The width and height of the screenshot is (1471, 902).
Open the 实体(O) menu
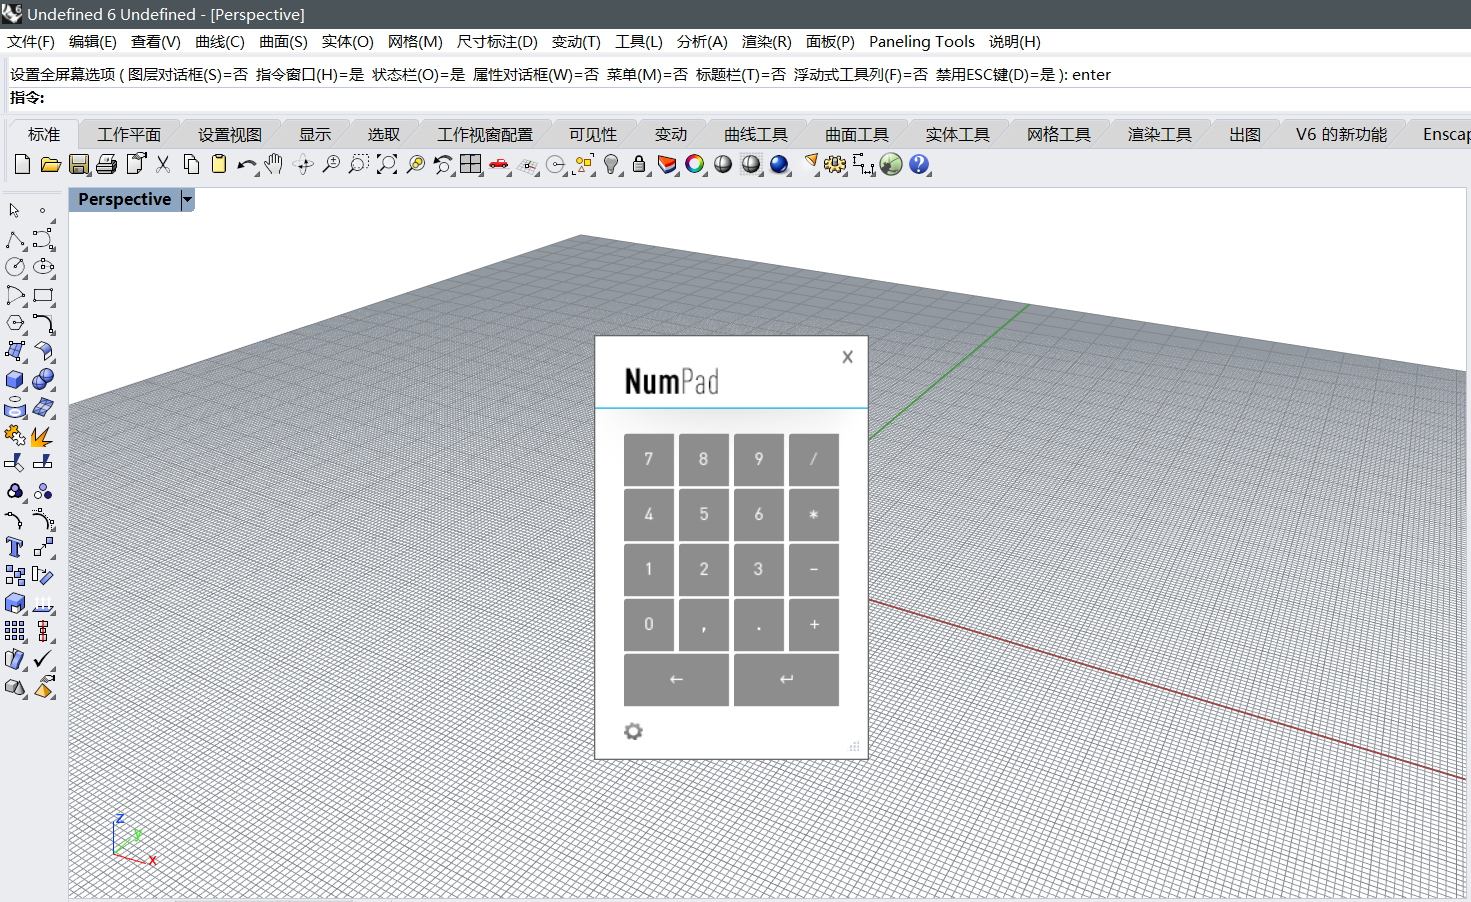pyautogui.click(x=348, y=42)
